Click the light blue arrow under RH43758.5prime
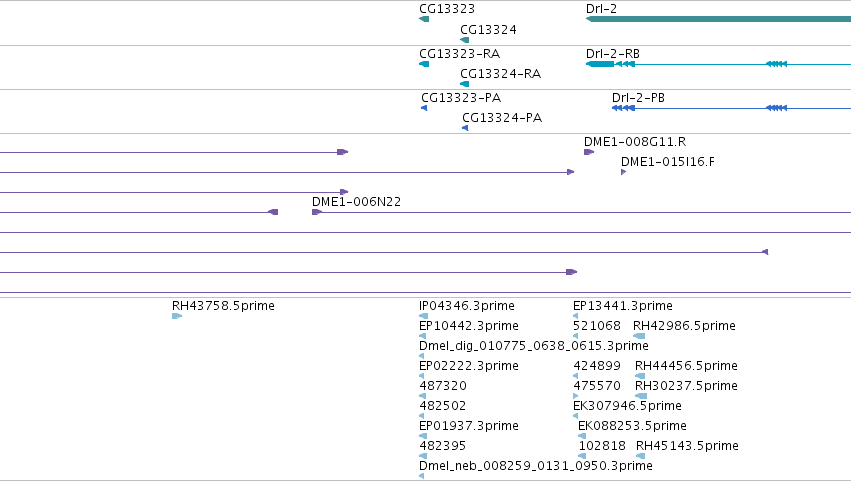The width and height of the screenshot is (851, 481). click(177, 316)
